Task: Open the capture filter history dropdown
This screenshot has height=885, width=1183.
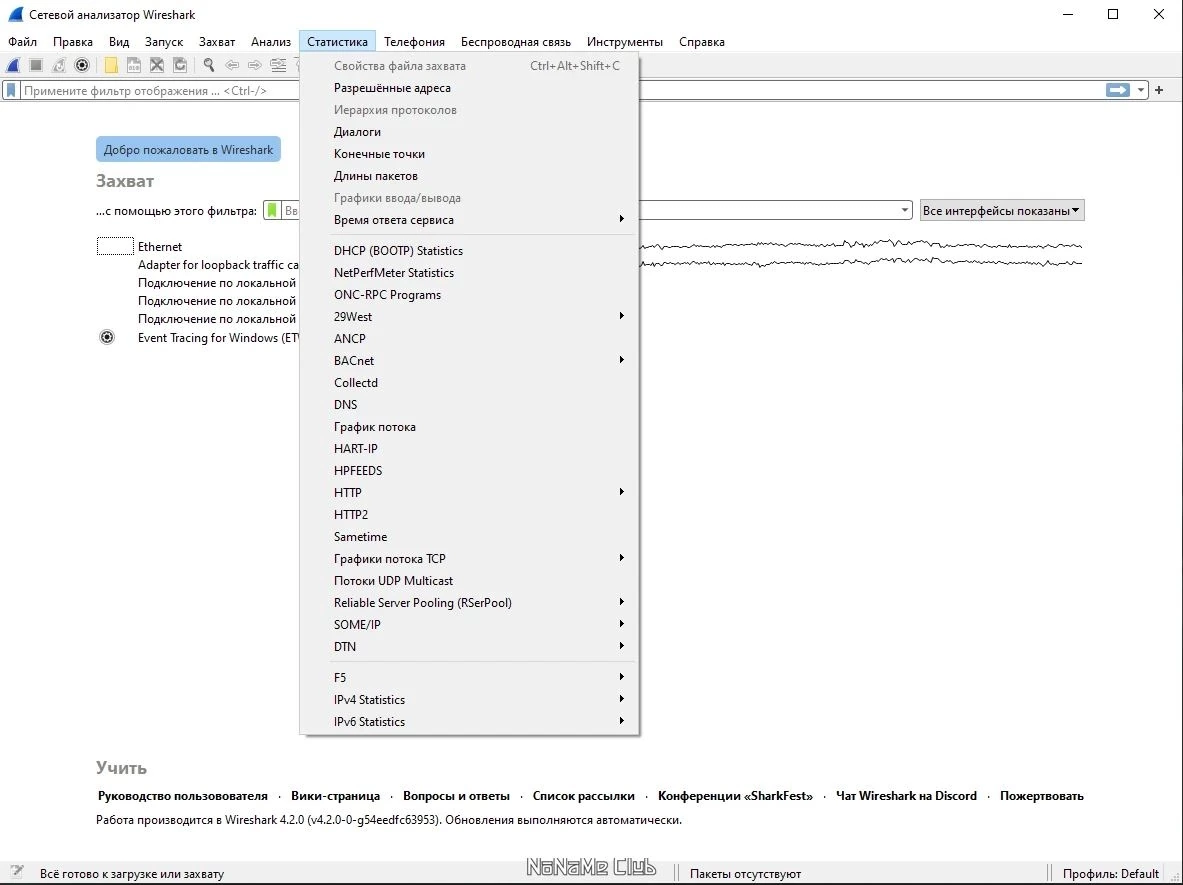Action: pyautogui.click(x=905, y=210)
